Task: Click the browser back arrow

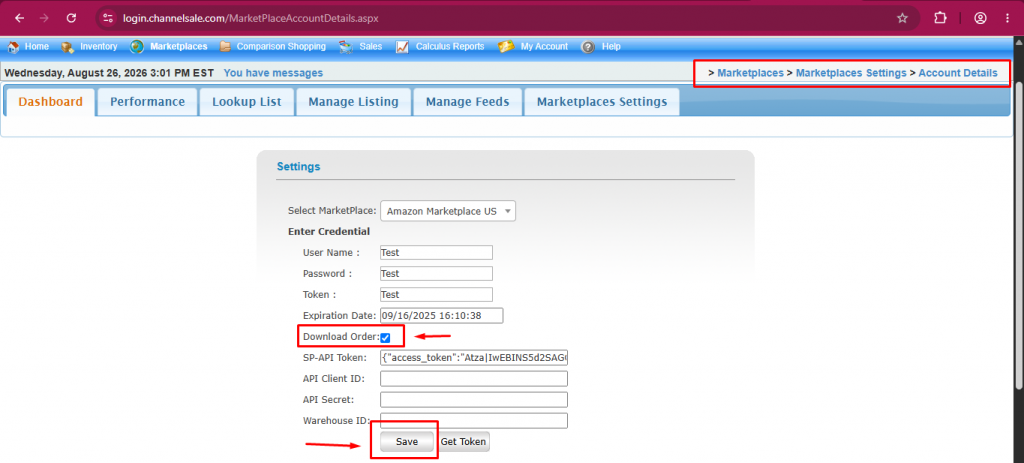Action: (20, 18)
